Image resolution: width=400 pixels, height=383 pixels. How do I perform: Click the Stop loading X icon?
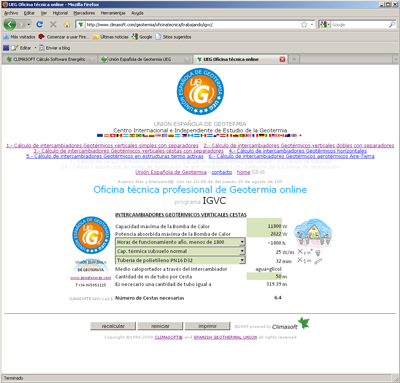53,24
